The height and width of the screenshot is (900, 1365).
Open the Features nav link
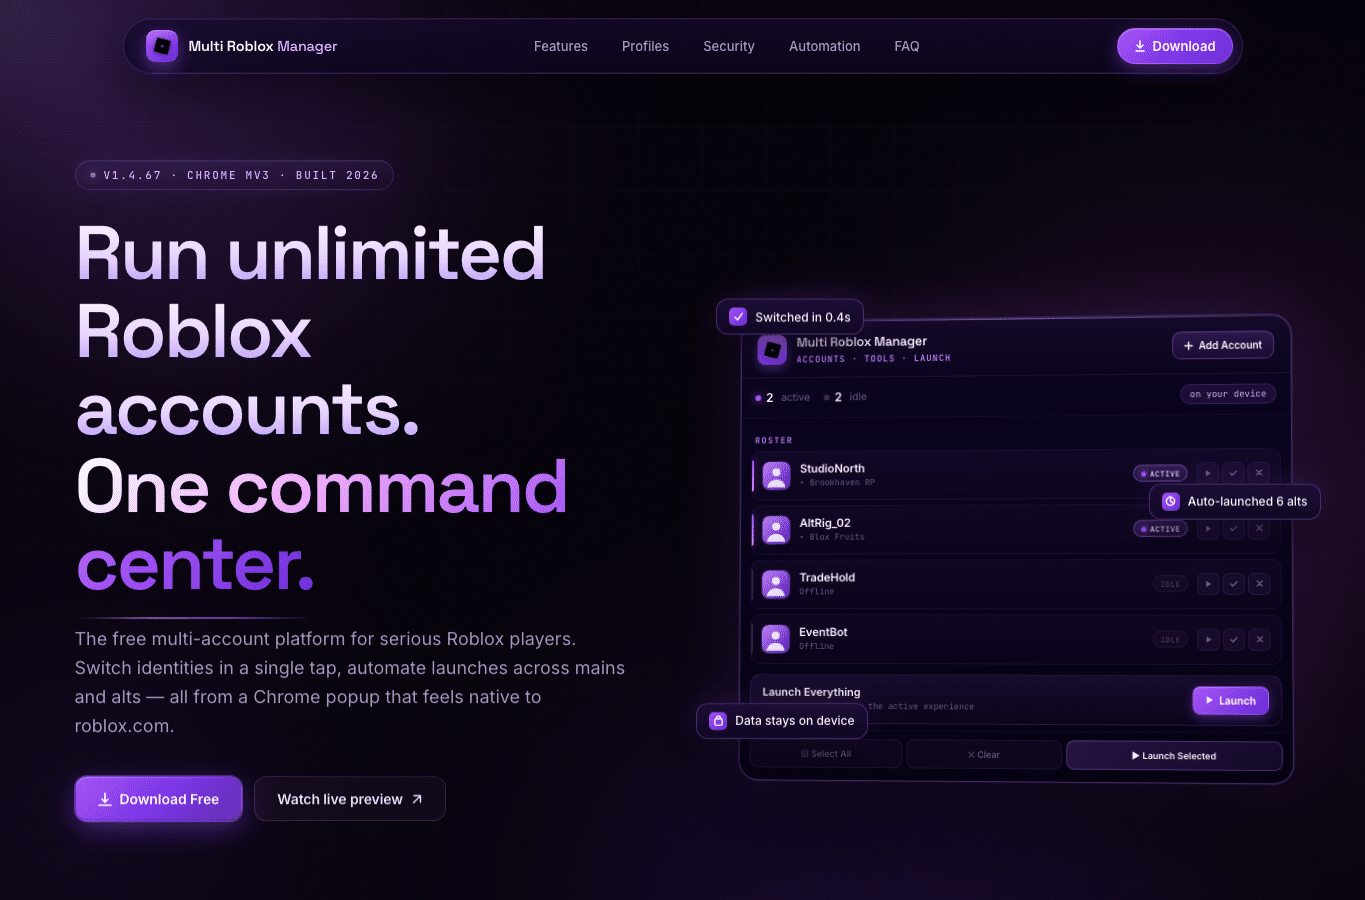tap(561, 46)
